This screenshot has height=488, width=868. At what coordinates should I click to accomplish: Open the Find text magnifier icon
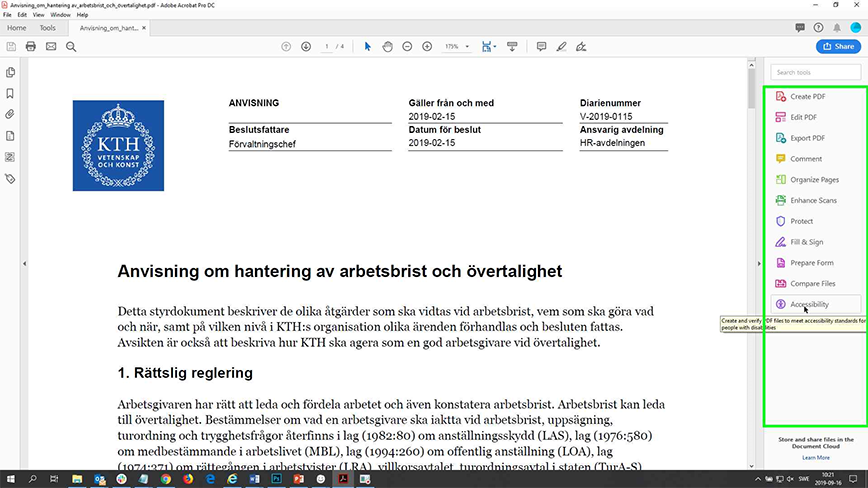click(71, 47)
